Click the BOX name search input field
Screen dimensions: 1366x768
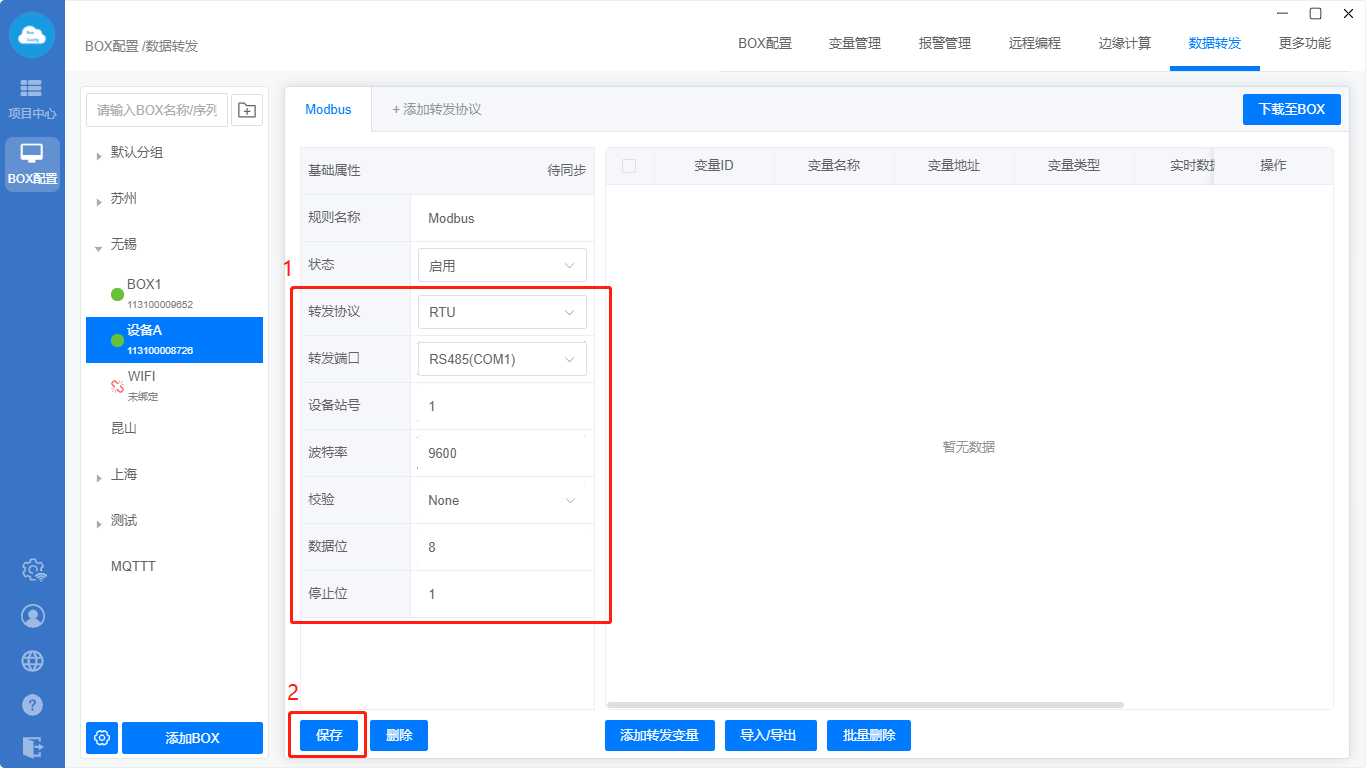[x=157, y=110]
